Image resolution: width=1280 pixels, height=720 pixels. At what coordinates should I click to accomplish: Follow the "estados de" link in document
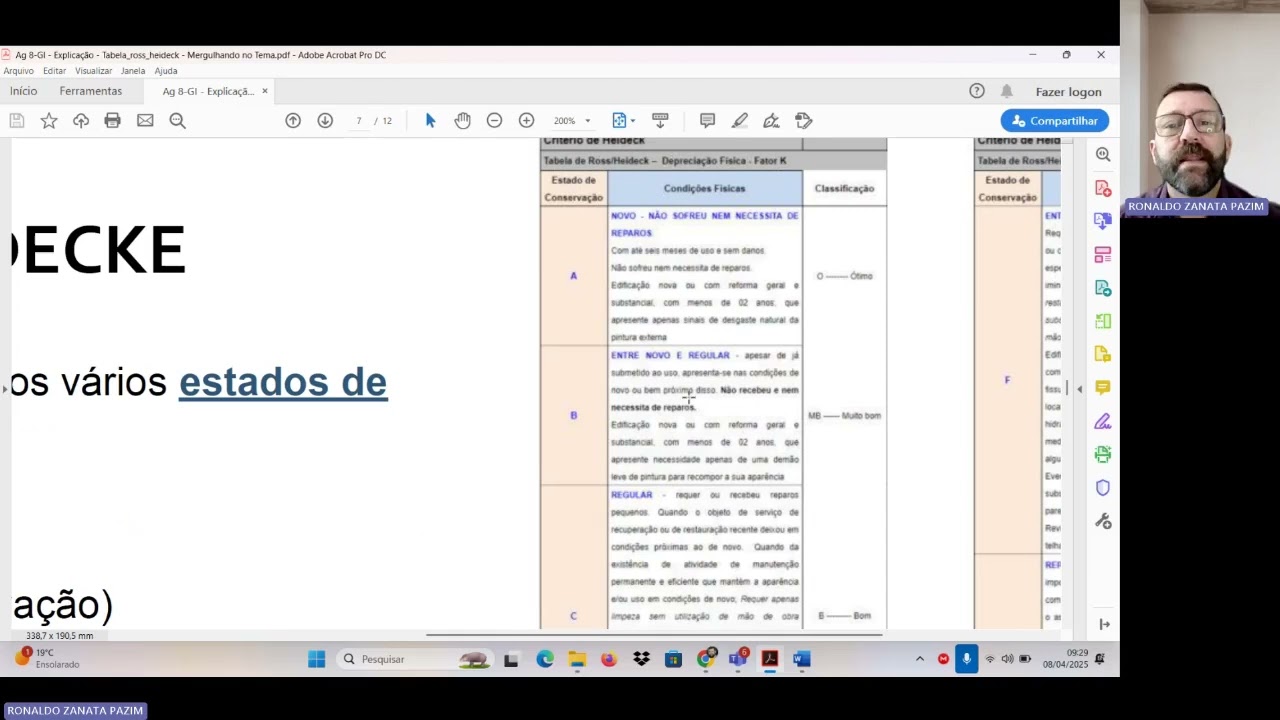(283, 382)
